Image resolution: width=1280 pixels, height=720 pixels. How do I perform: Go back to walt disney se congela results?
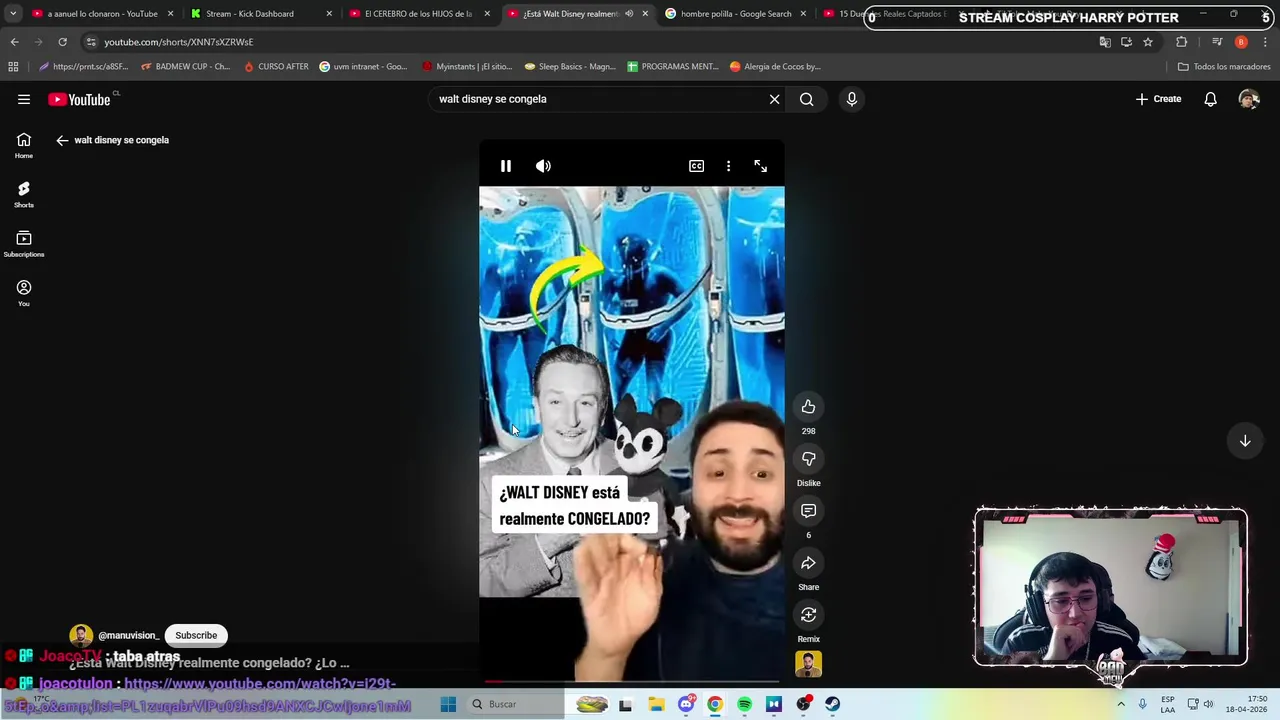tap(62, 140)
